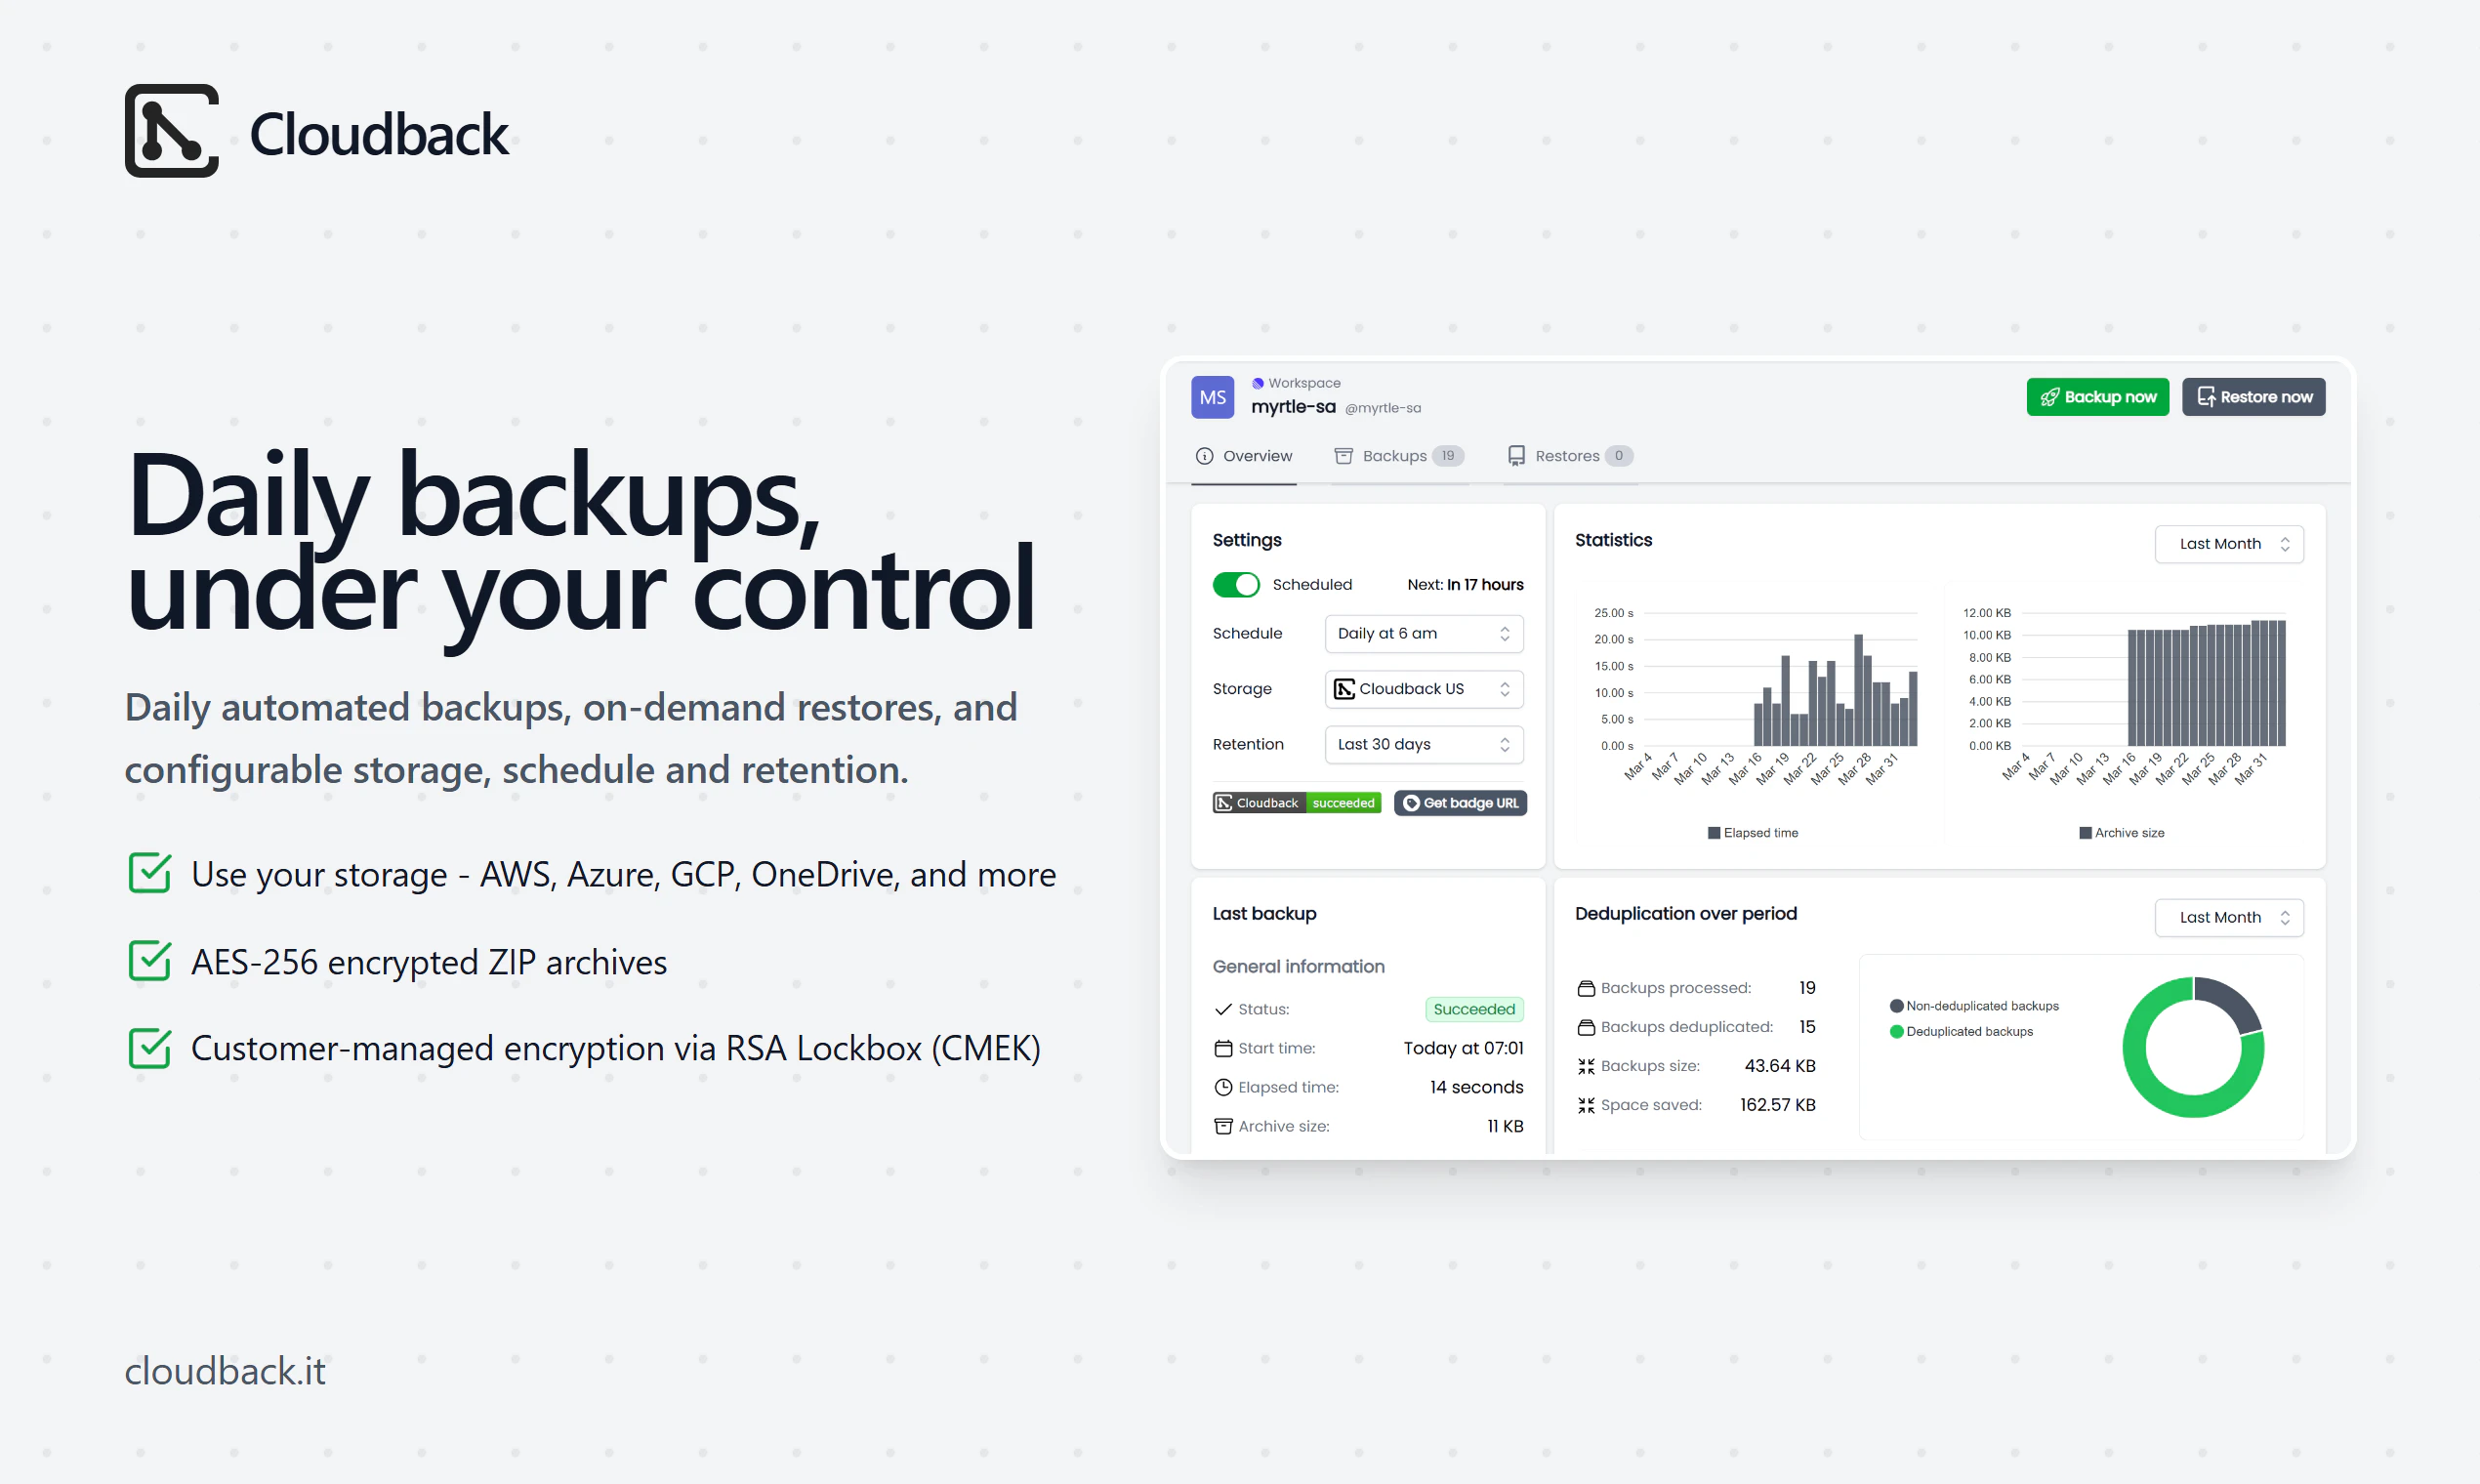Click the Backups deduplicated icon
Screen dimensions: 2480x1484
coord(1585,1027)
